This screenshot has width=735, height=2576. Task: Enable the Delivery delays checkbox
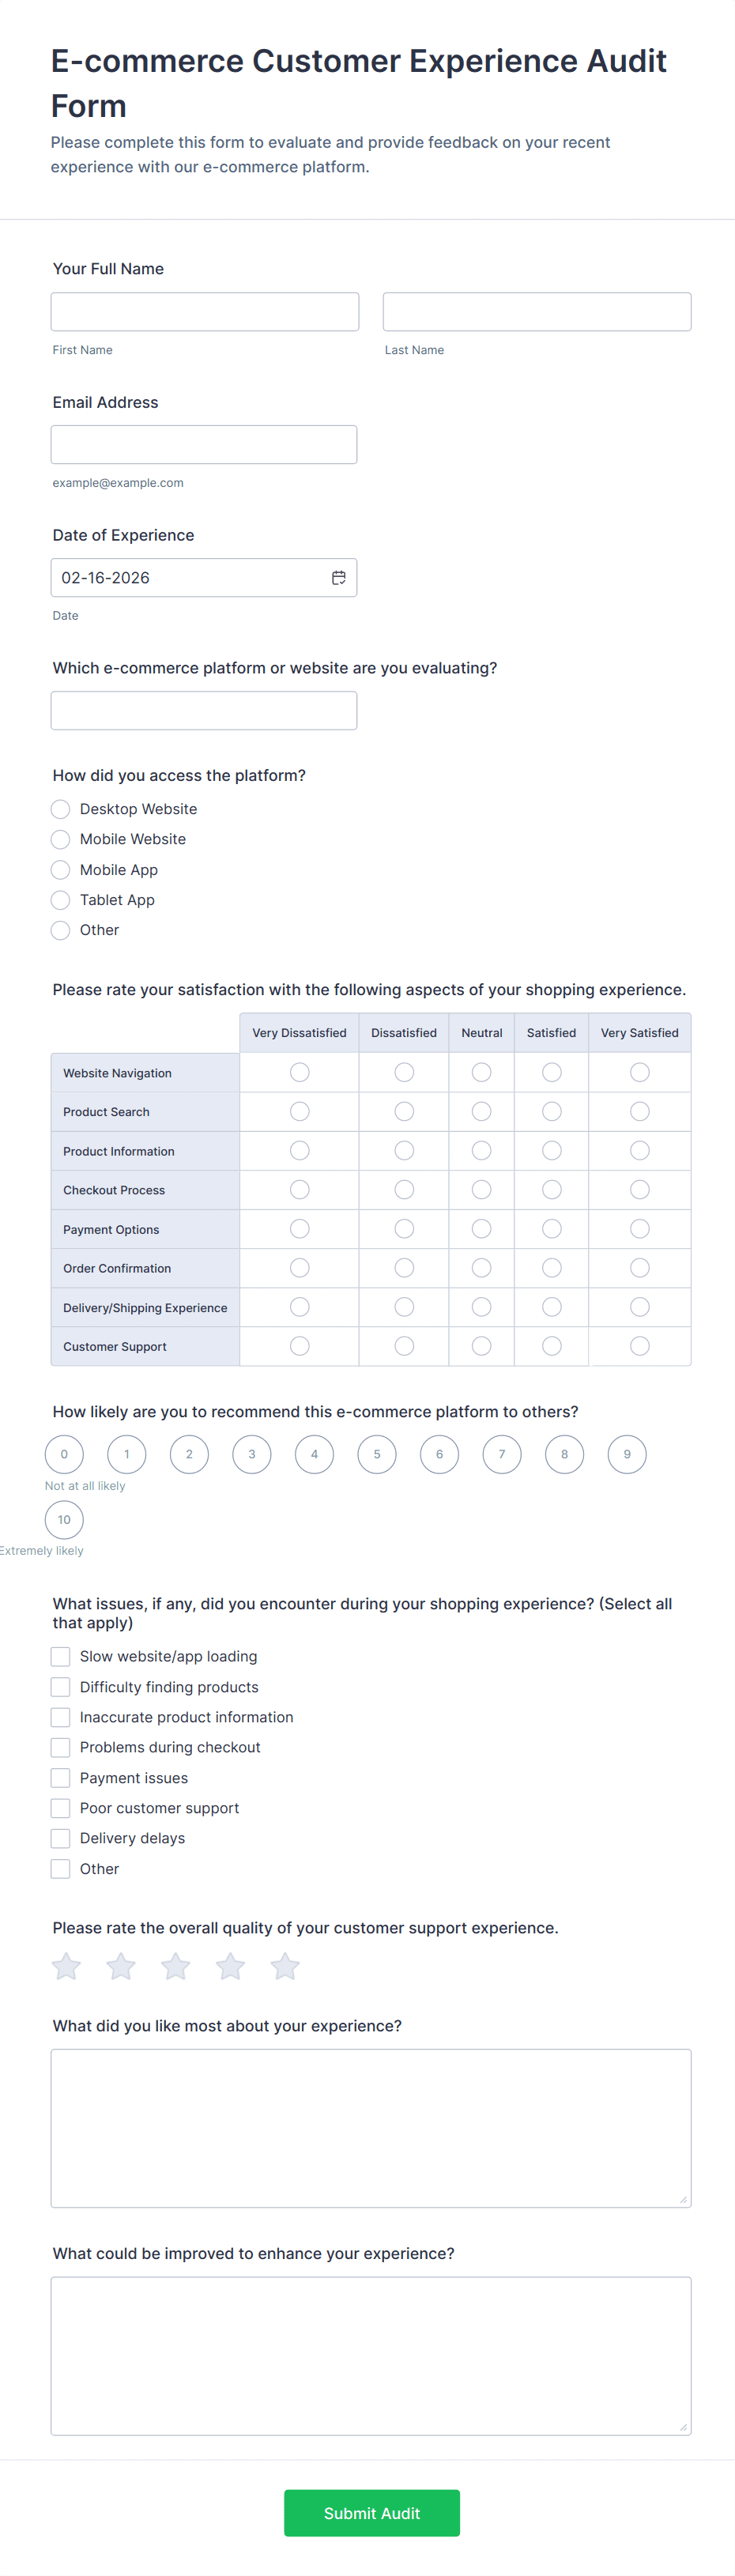point(61,1838)
